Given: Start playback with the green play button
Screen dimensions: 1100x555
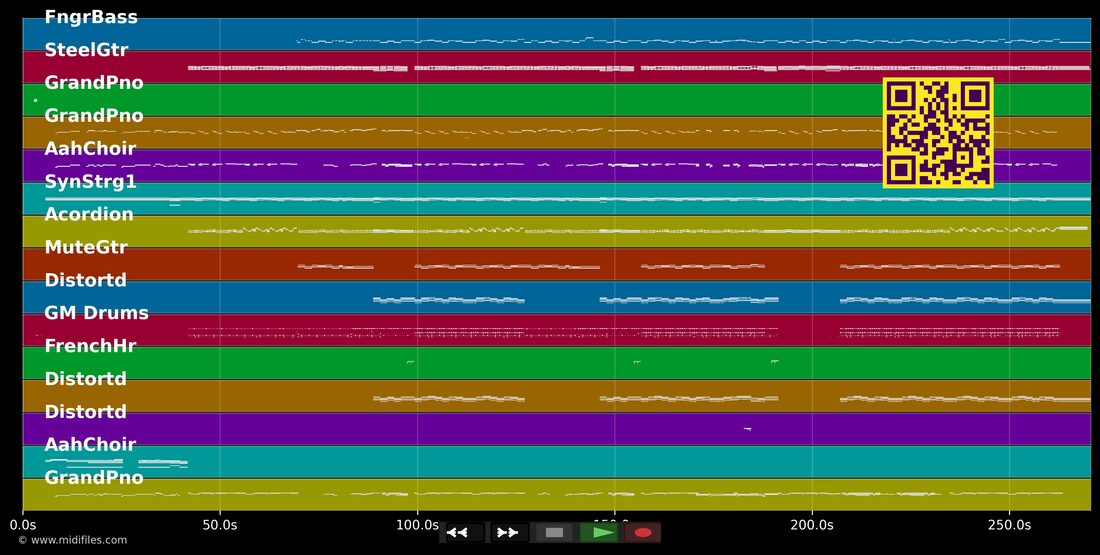Looking at the screenshot, I should [x=599, y=533].
